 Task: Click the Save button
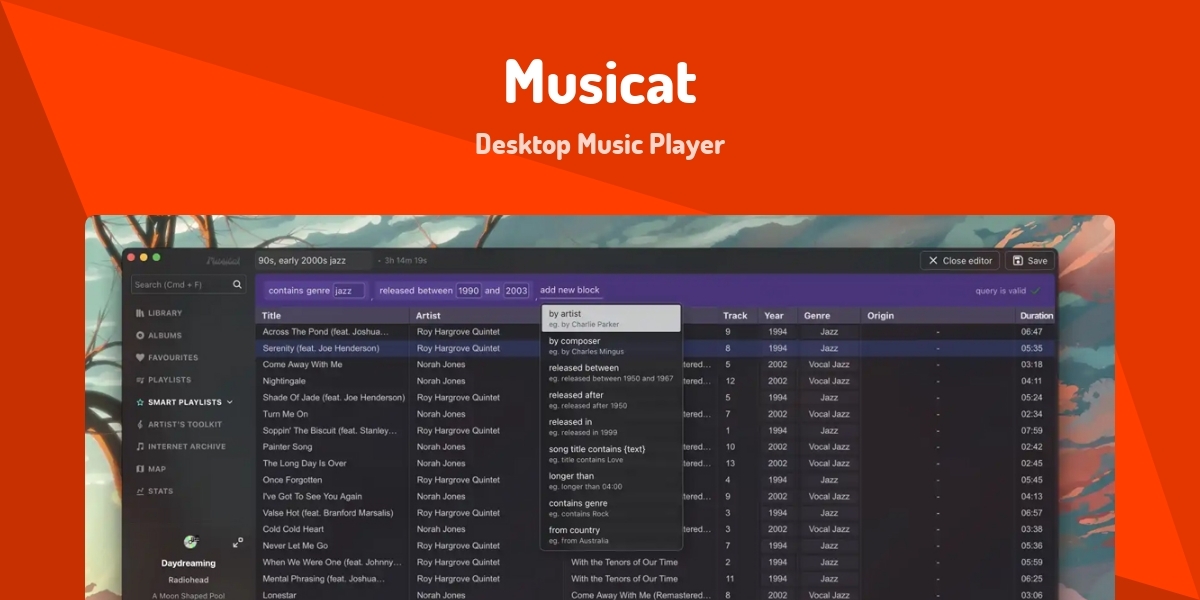coord(1029,261)
